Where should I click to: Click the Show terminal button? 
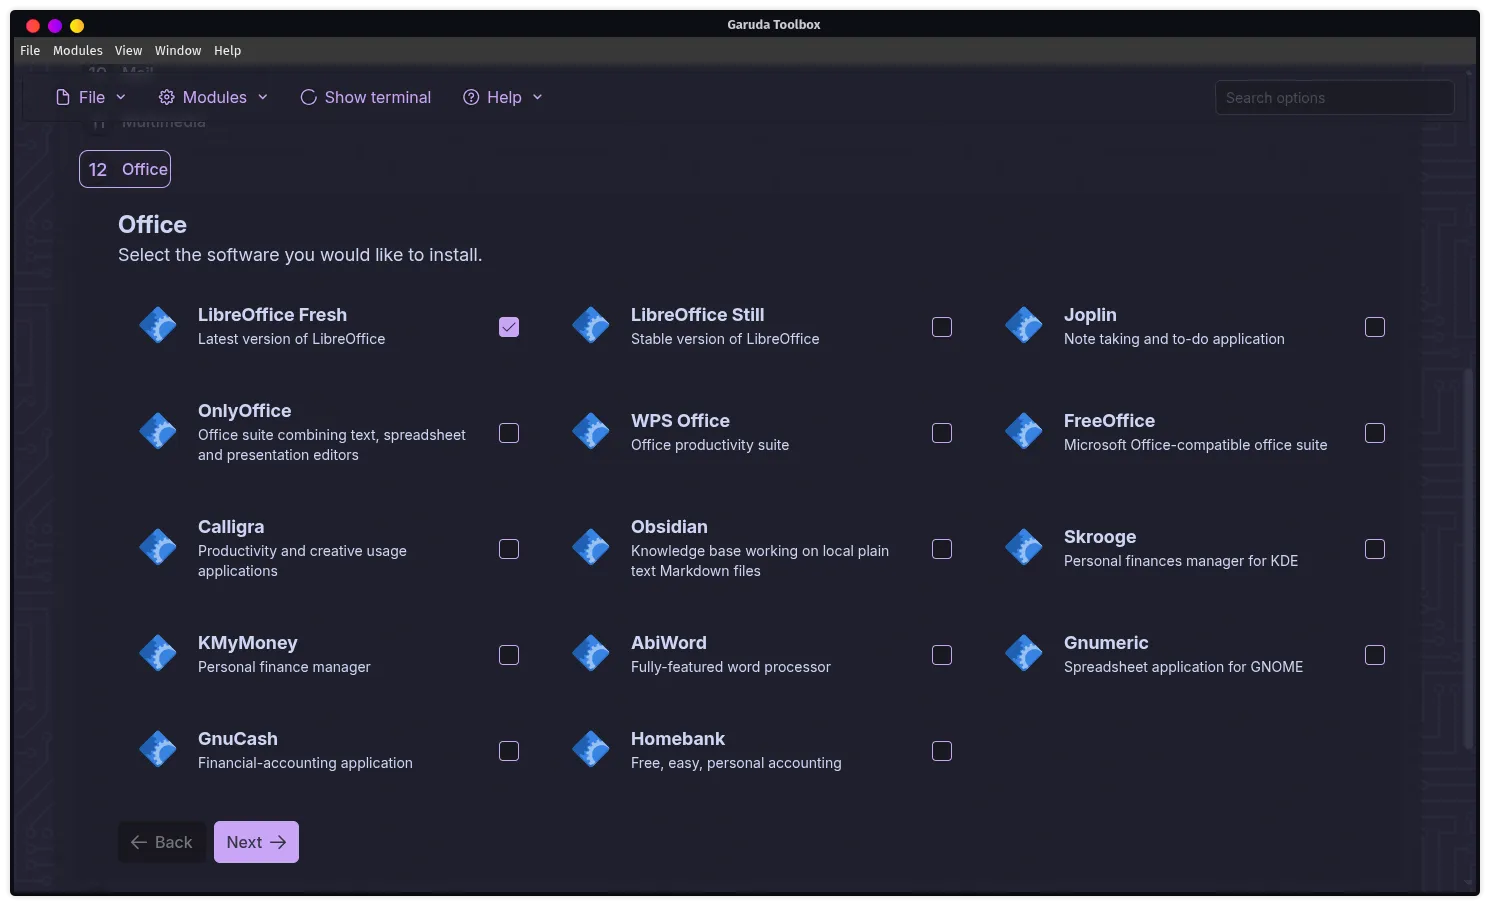366,97
